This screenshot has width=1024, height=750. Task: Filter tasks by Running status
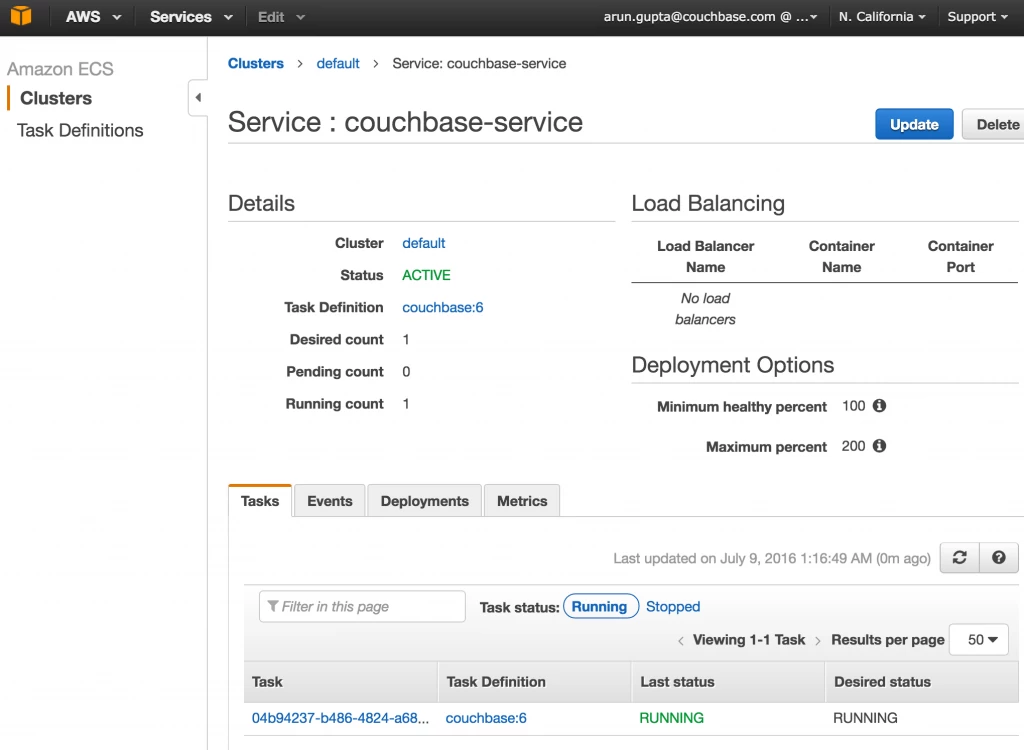[x=600, y=606]
